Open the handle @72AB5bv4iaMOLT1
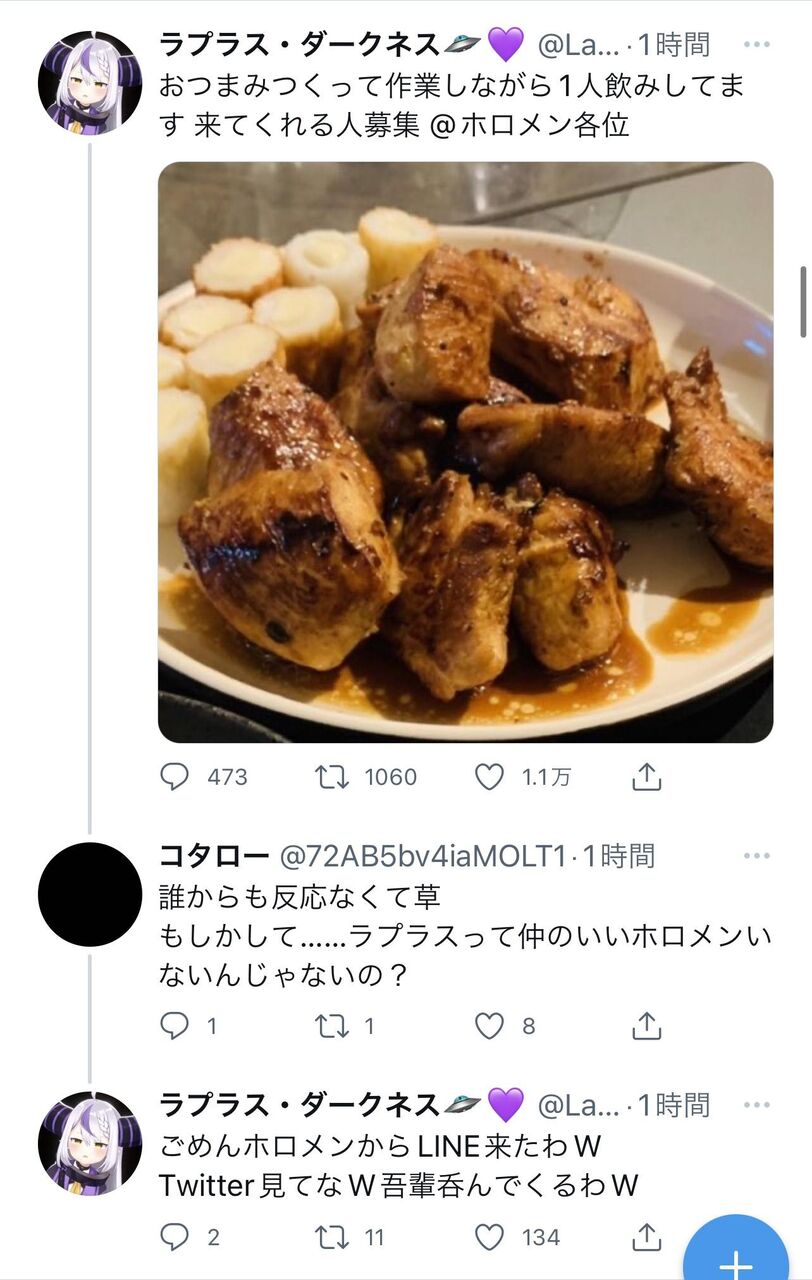This screenshot has height=1280, width=812. pos(422,856)
